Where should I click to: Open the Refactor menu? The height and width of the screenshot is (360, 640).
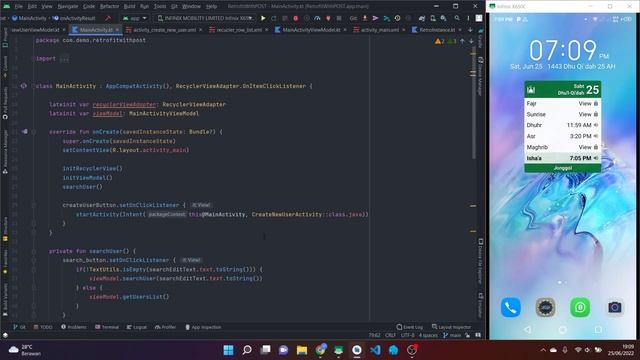(x=109, y=6)
